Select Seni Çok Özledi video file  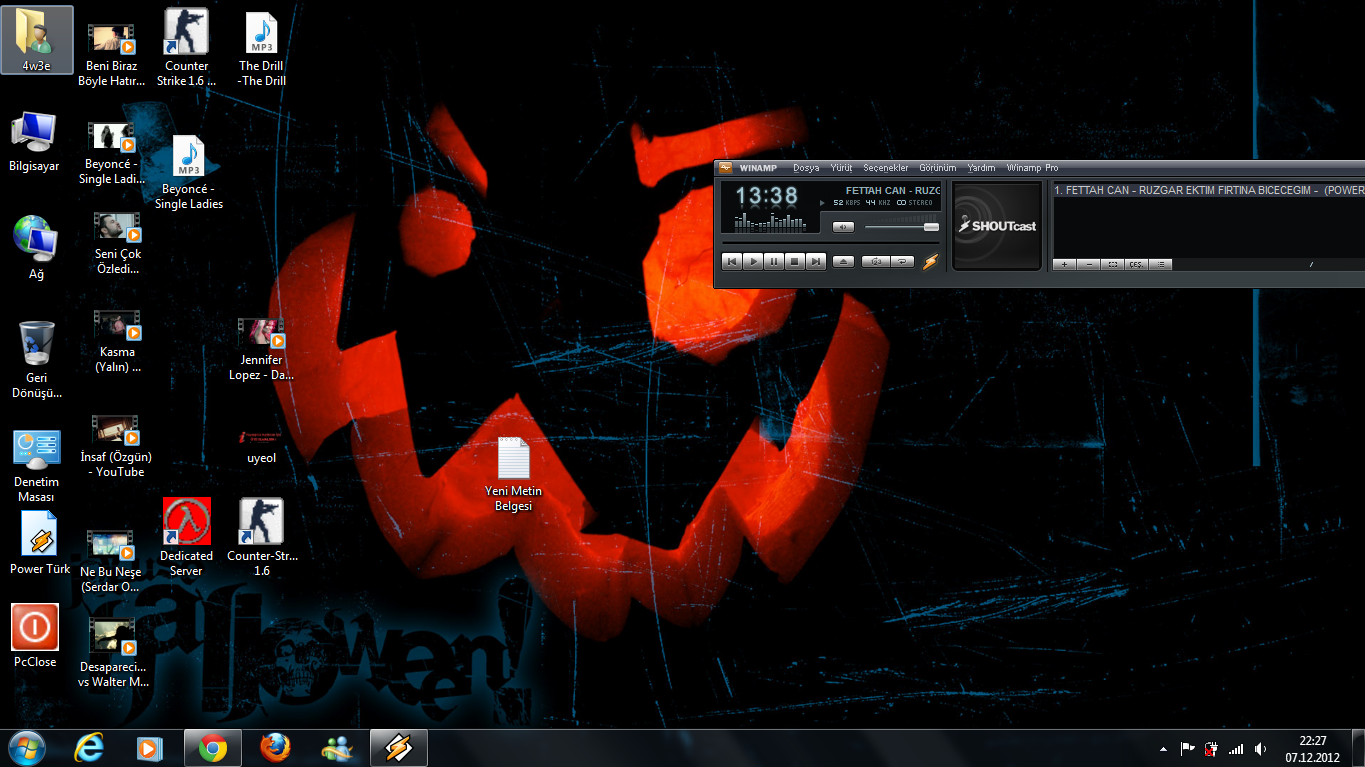[x=118, y=243]
